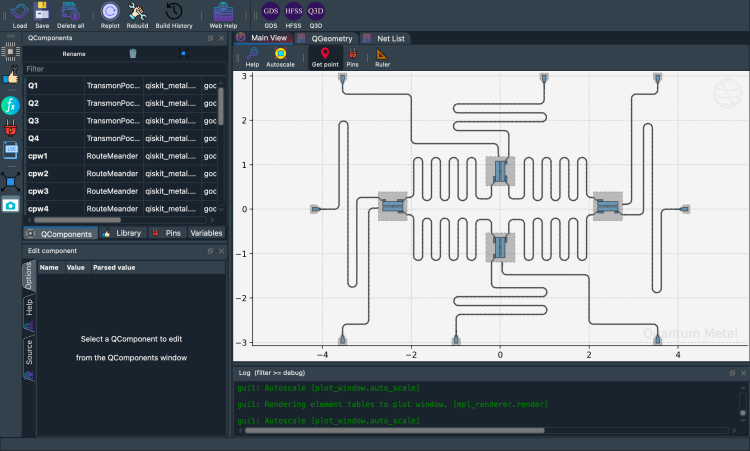This screenshot has width=750, height=451.
Task: Open the Source vertical tab
Action: click(x=29, y=359)
